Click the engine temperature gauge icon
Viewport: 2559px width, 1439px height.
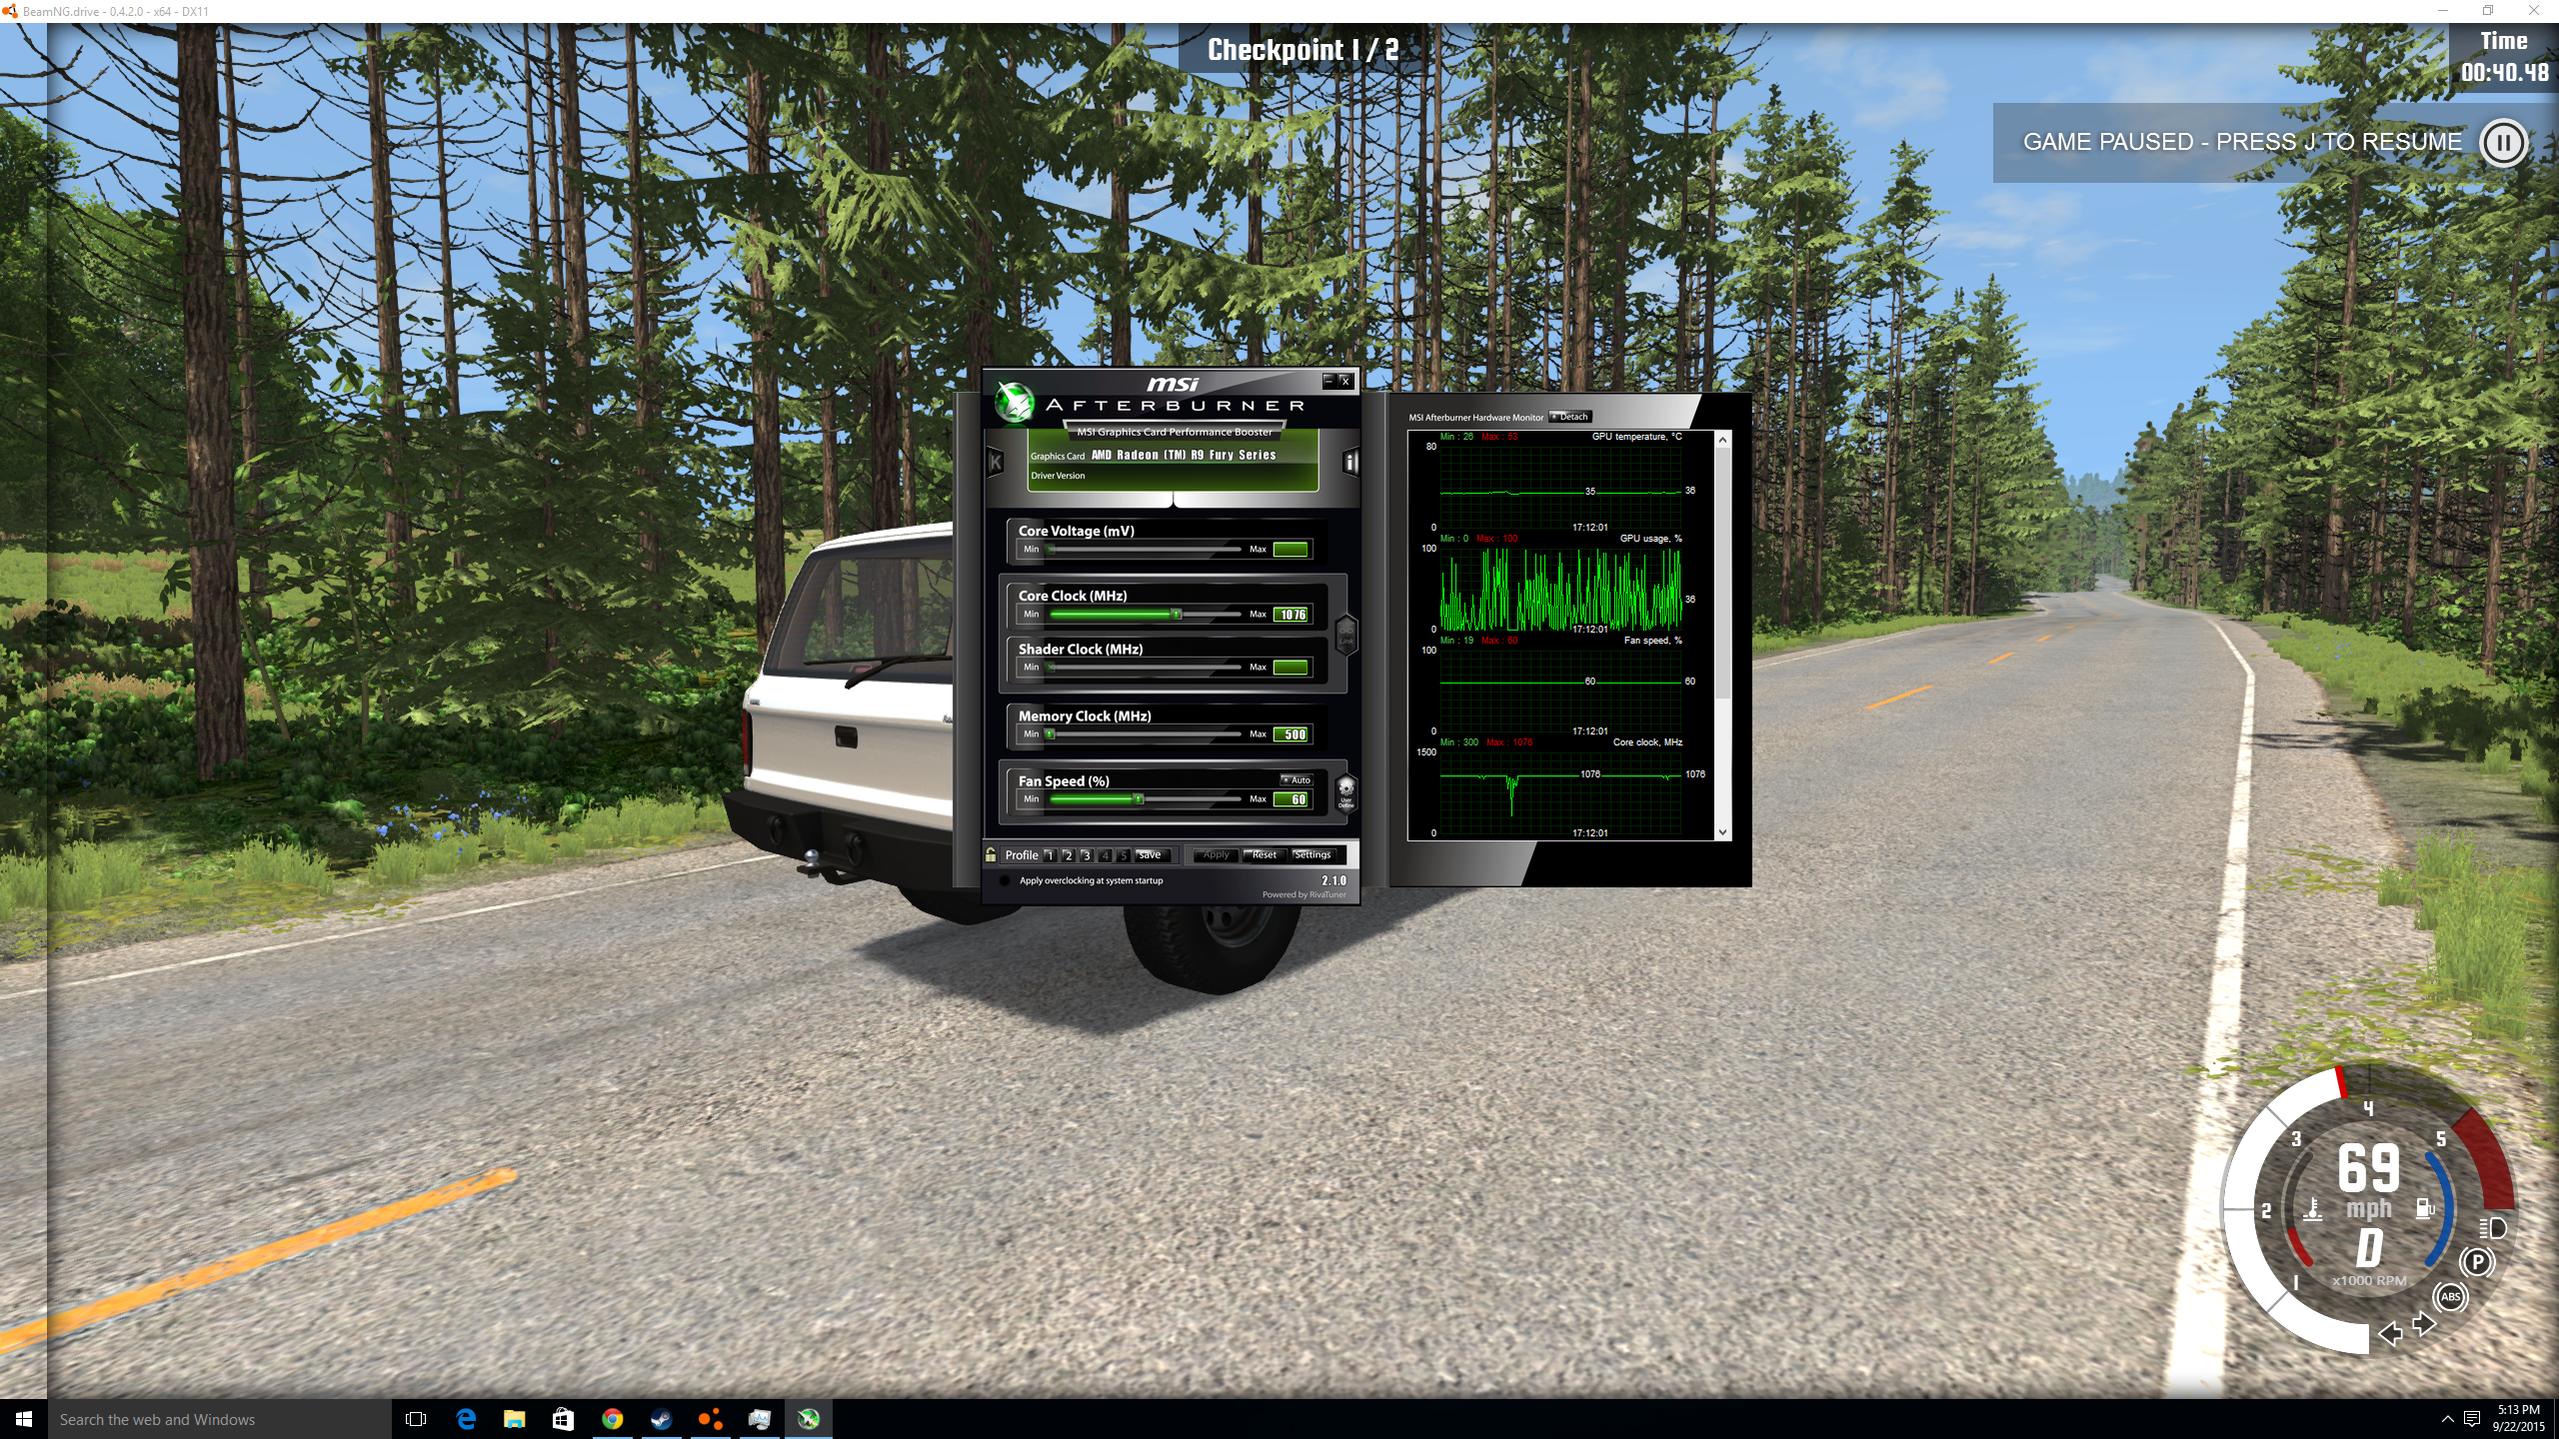[x=2312, y=1209]
